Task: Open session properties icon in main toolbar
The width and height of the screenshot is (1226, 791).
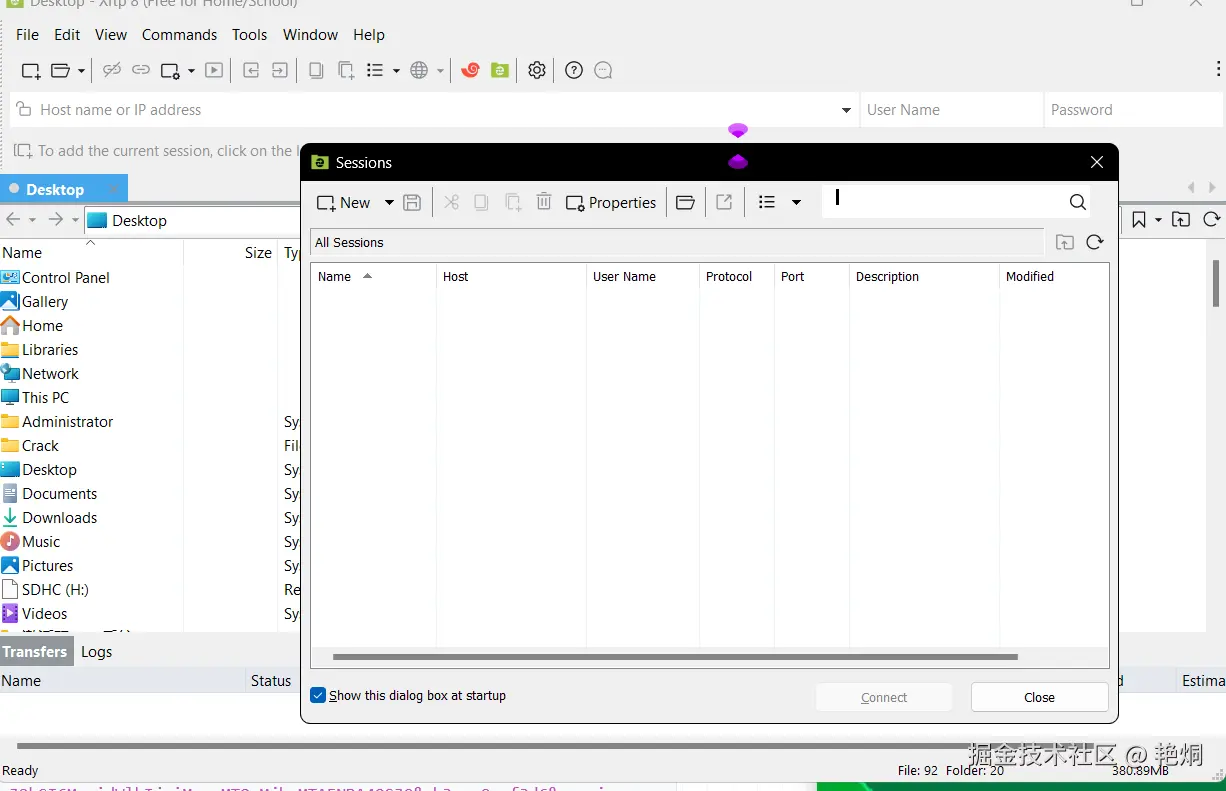Action: click(170, 70)
